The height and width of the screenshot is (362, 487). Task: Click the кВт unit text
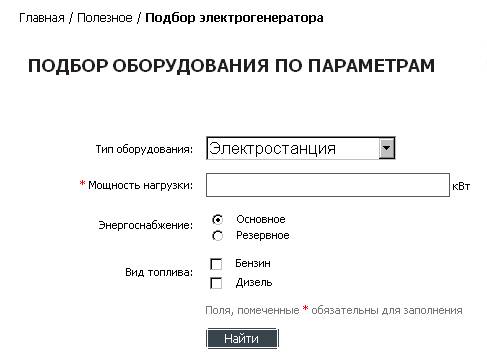(461, 186)
